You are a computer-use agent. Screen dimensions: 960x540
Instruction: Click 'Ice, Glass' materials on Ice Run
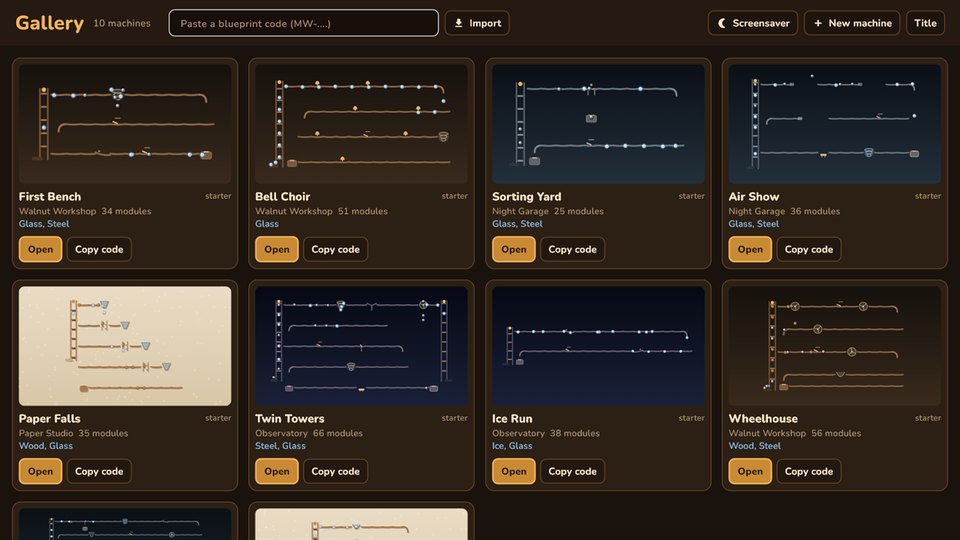[512, 446]
